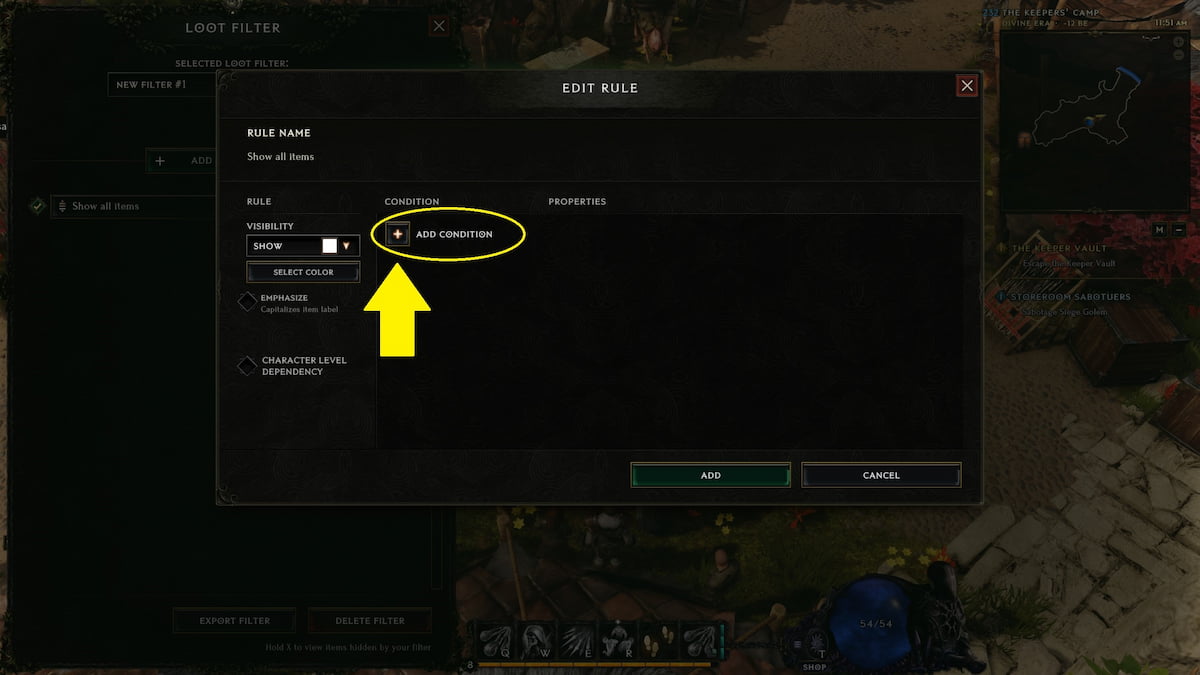Click the Cancel button
Viewport: 1200px width, 675px height.
(881, 475)
